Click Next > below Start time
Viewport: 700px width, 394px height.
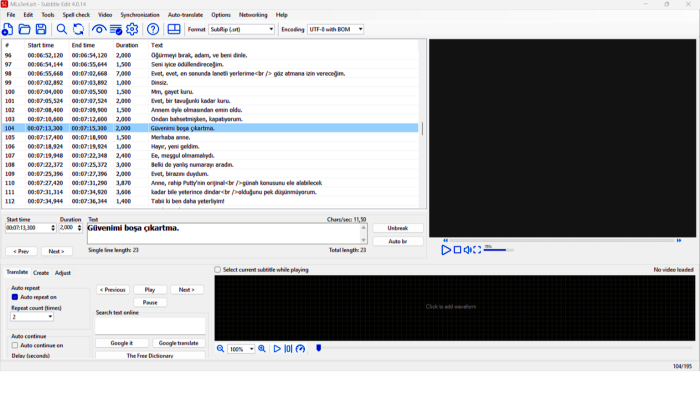point(57,251)
